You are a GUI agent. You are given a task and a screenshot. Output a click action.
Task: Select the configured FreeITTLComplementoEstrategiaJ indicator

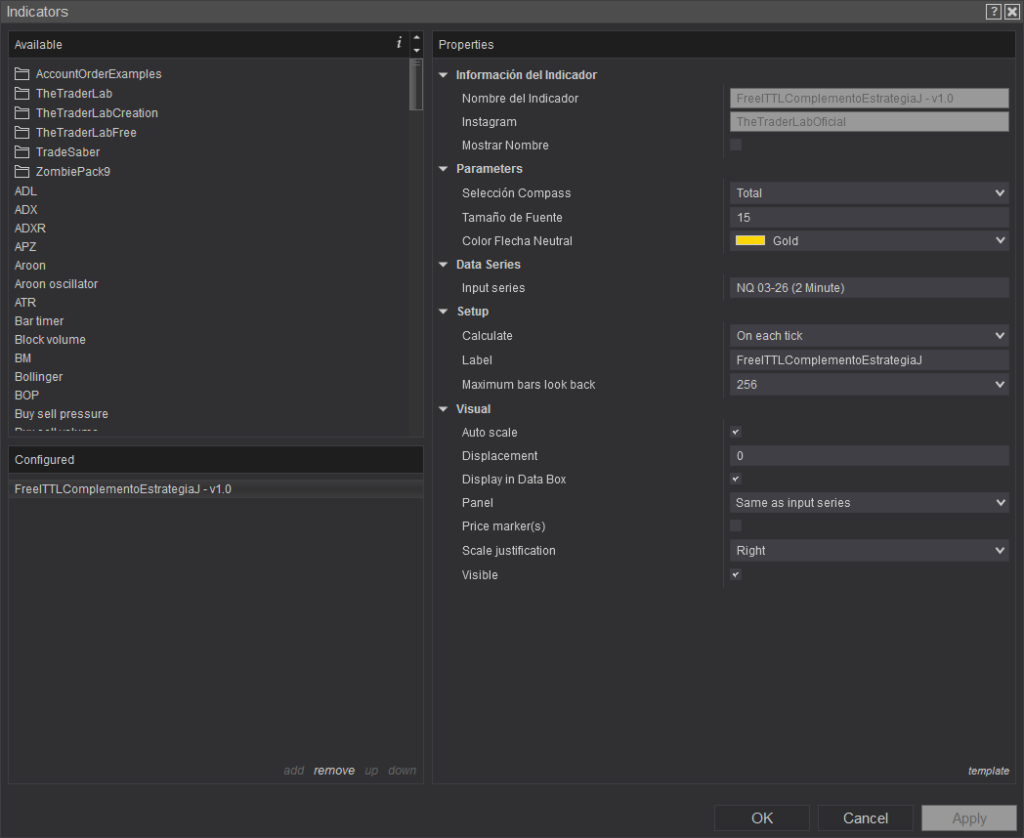123,489
